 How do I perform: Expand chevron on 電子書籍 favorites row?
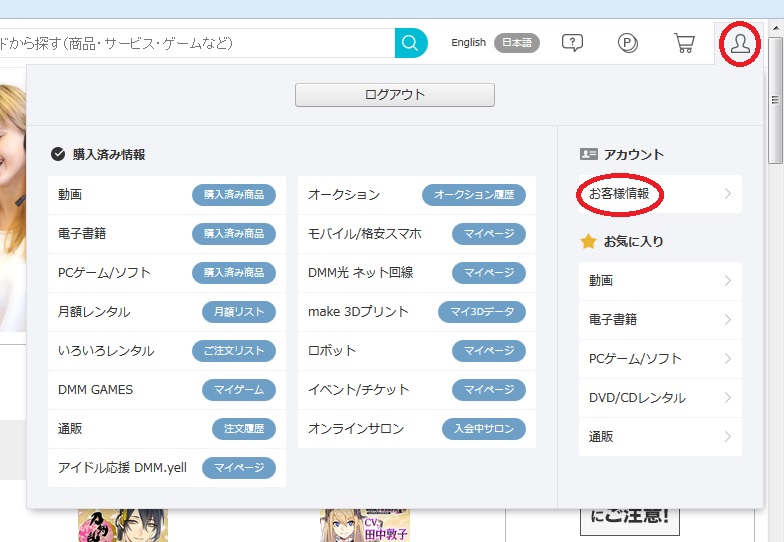[728, 320]
